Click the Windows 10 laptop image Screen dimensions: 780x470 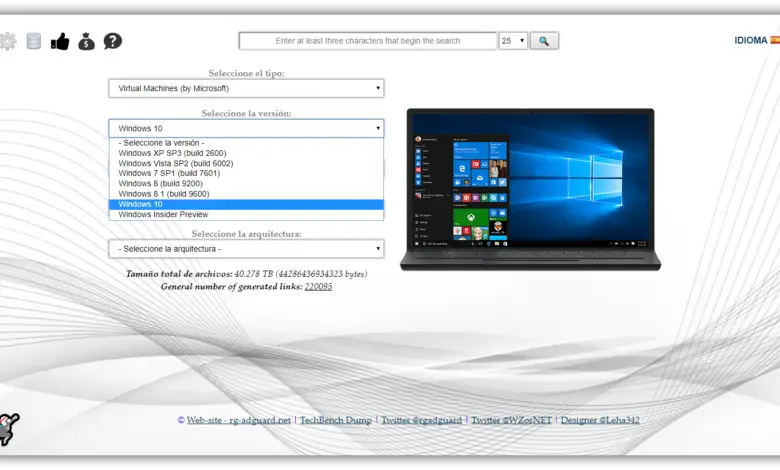[x=530, y=189]
